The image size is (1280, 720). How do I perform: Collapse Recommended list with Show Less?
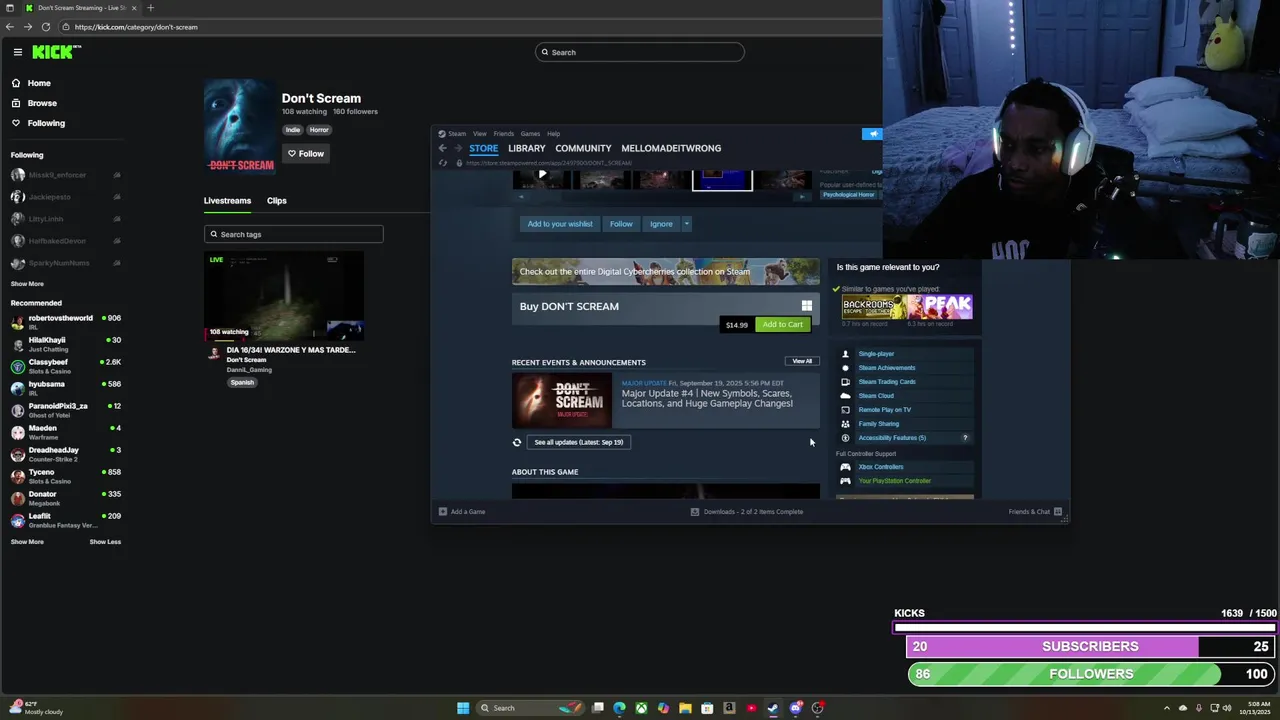click(105, 542)
